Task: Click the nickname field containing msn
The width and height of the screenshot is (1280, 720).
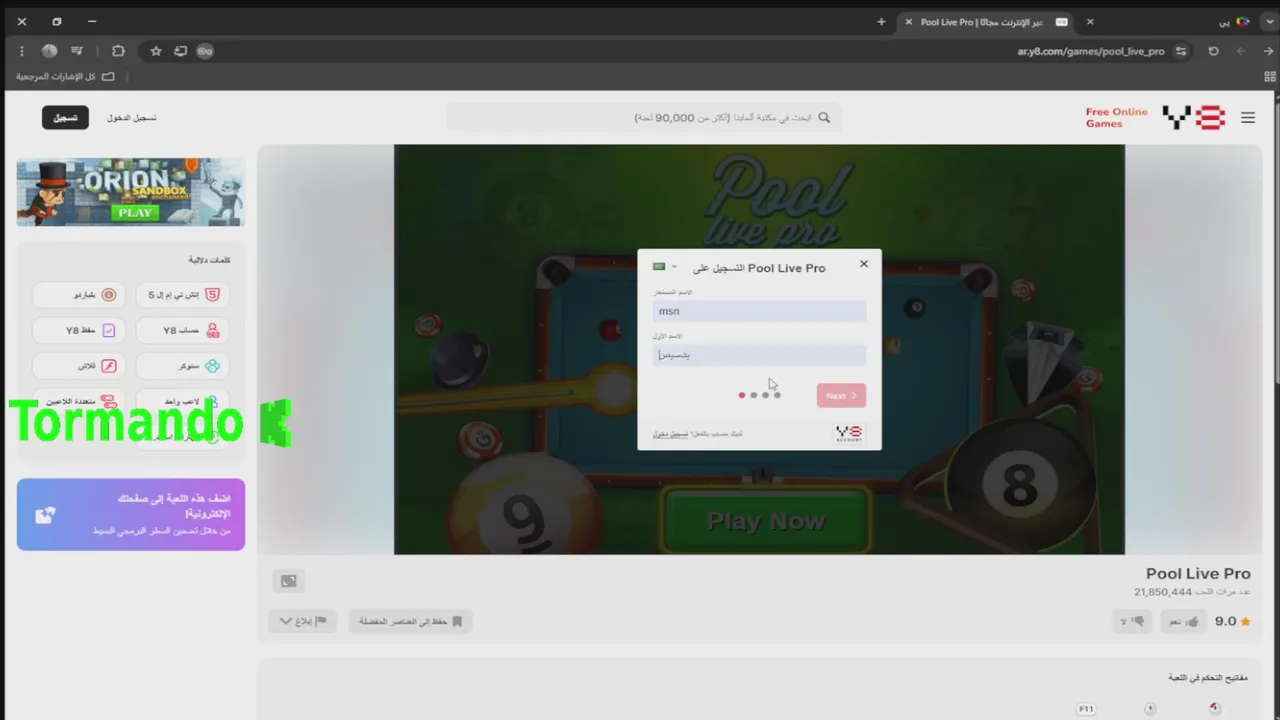Action: (x=759, y=311)
